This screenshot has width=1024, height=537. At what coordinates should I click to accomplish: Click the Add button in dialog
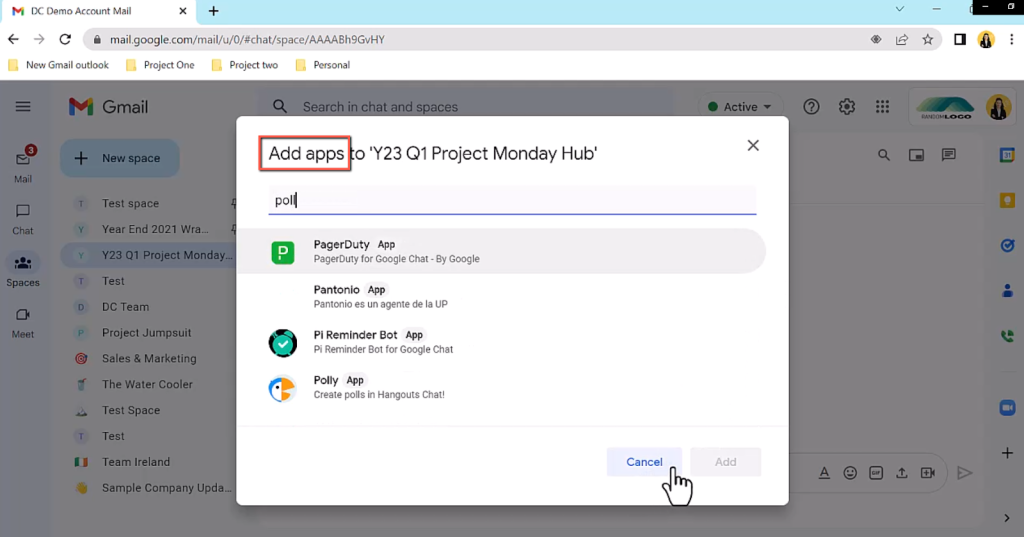pos(725,462)
